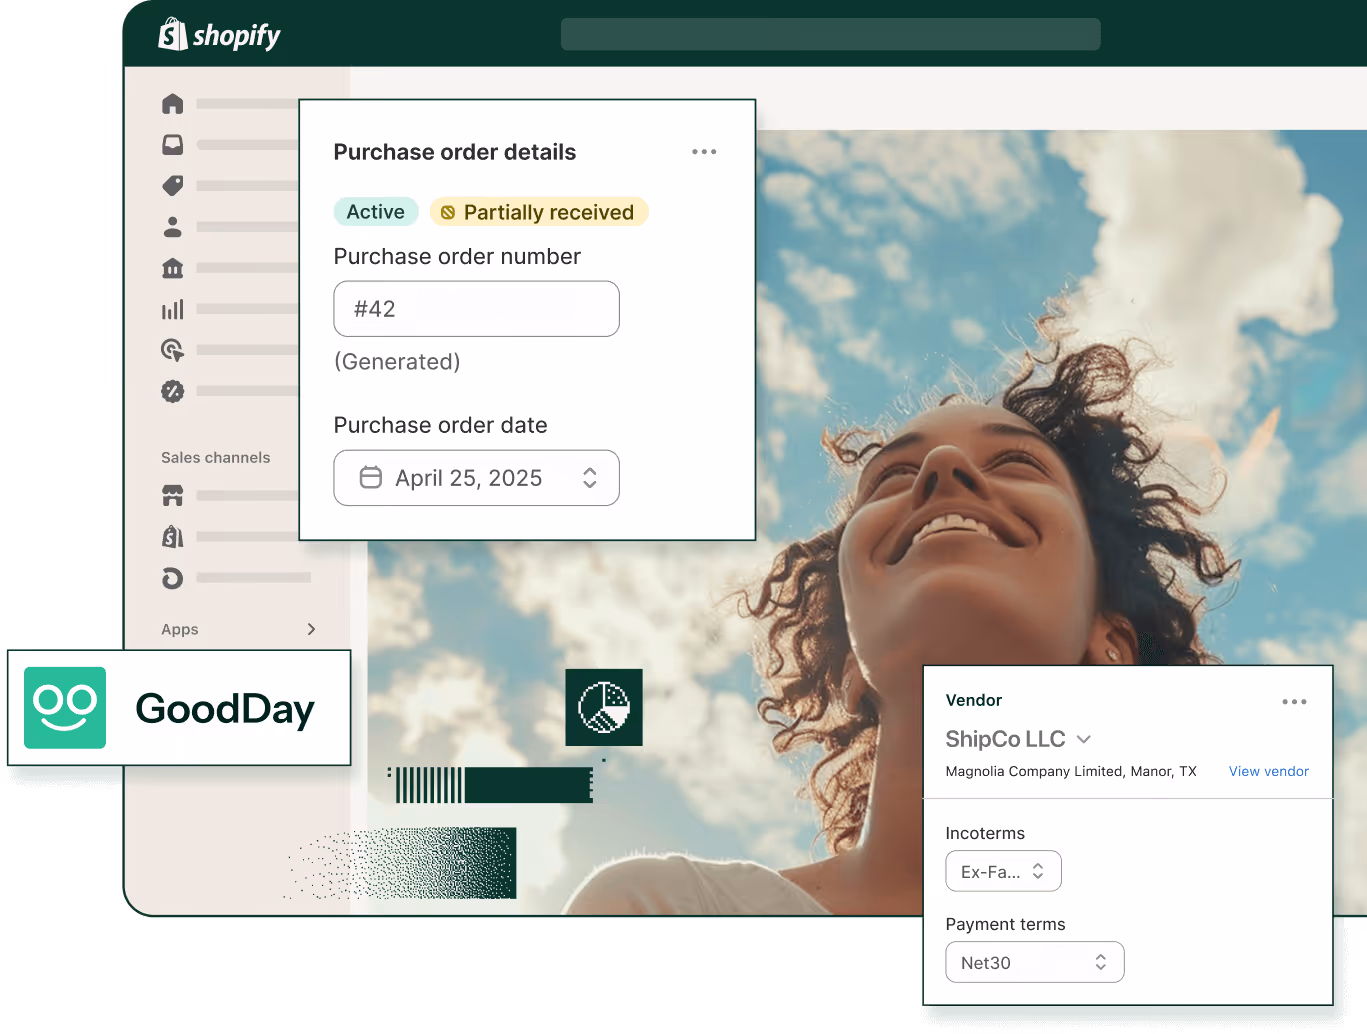1367x1034 pixels.
Task: Expand the Apps section chevron
Action: coord(311,629)
